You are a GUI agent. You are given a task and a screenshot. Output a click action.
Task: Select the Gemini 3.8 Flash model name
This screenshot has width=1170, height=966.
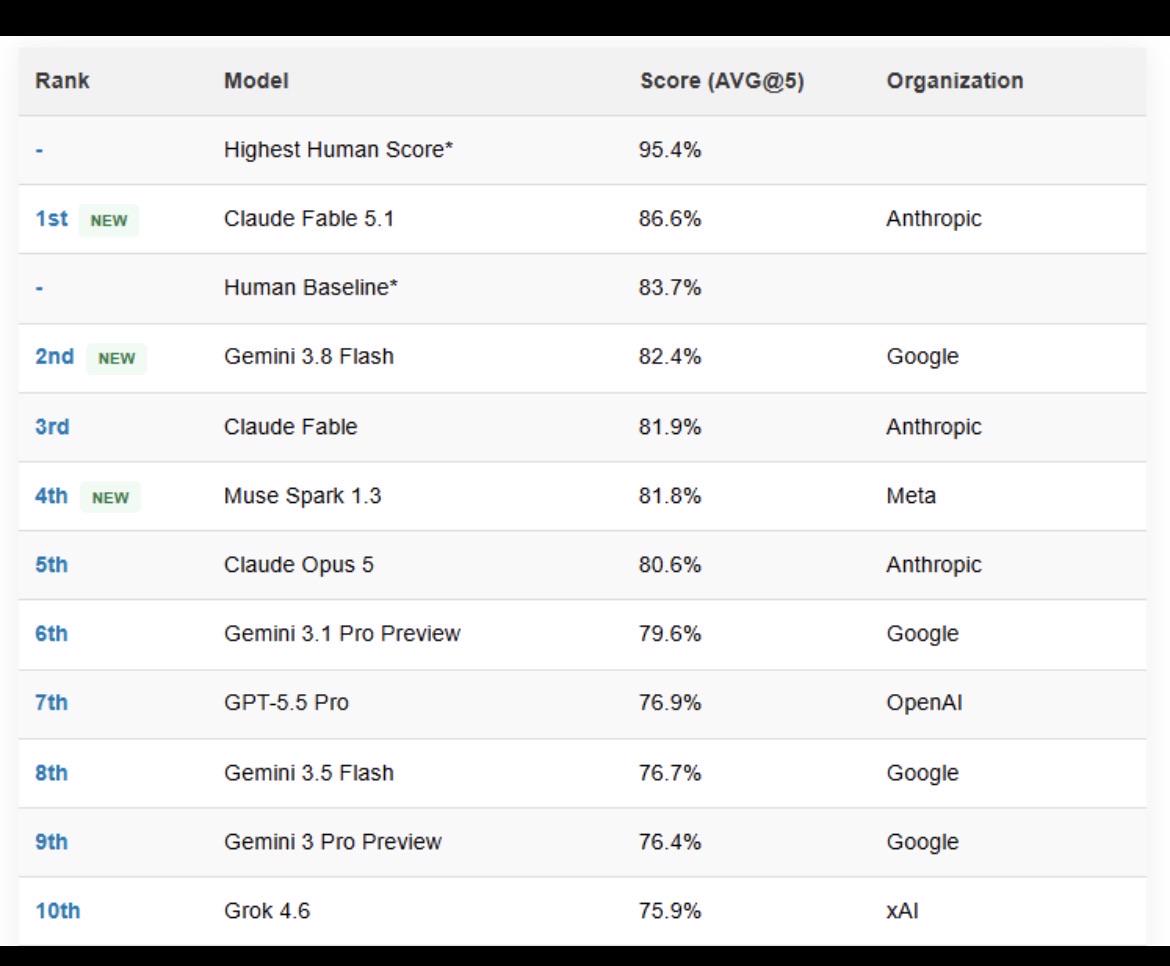(x=309, y=357)
